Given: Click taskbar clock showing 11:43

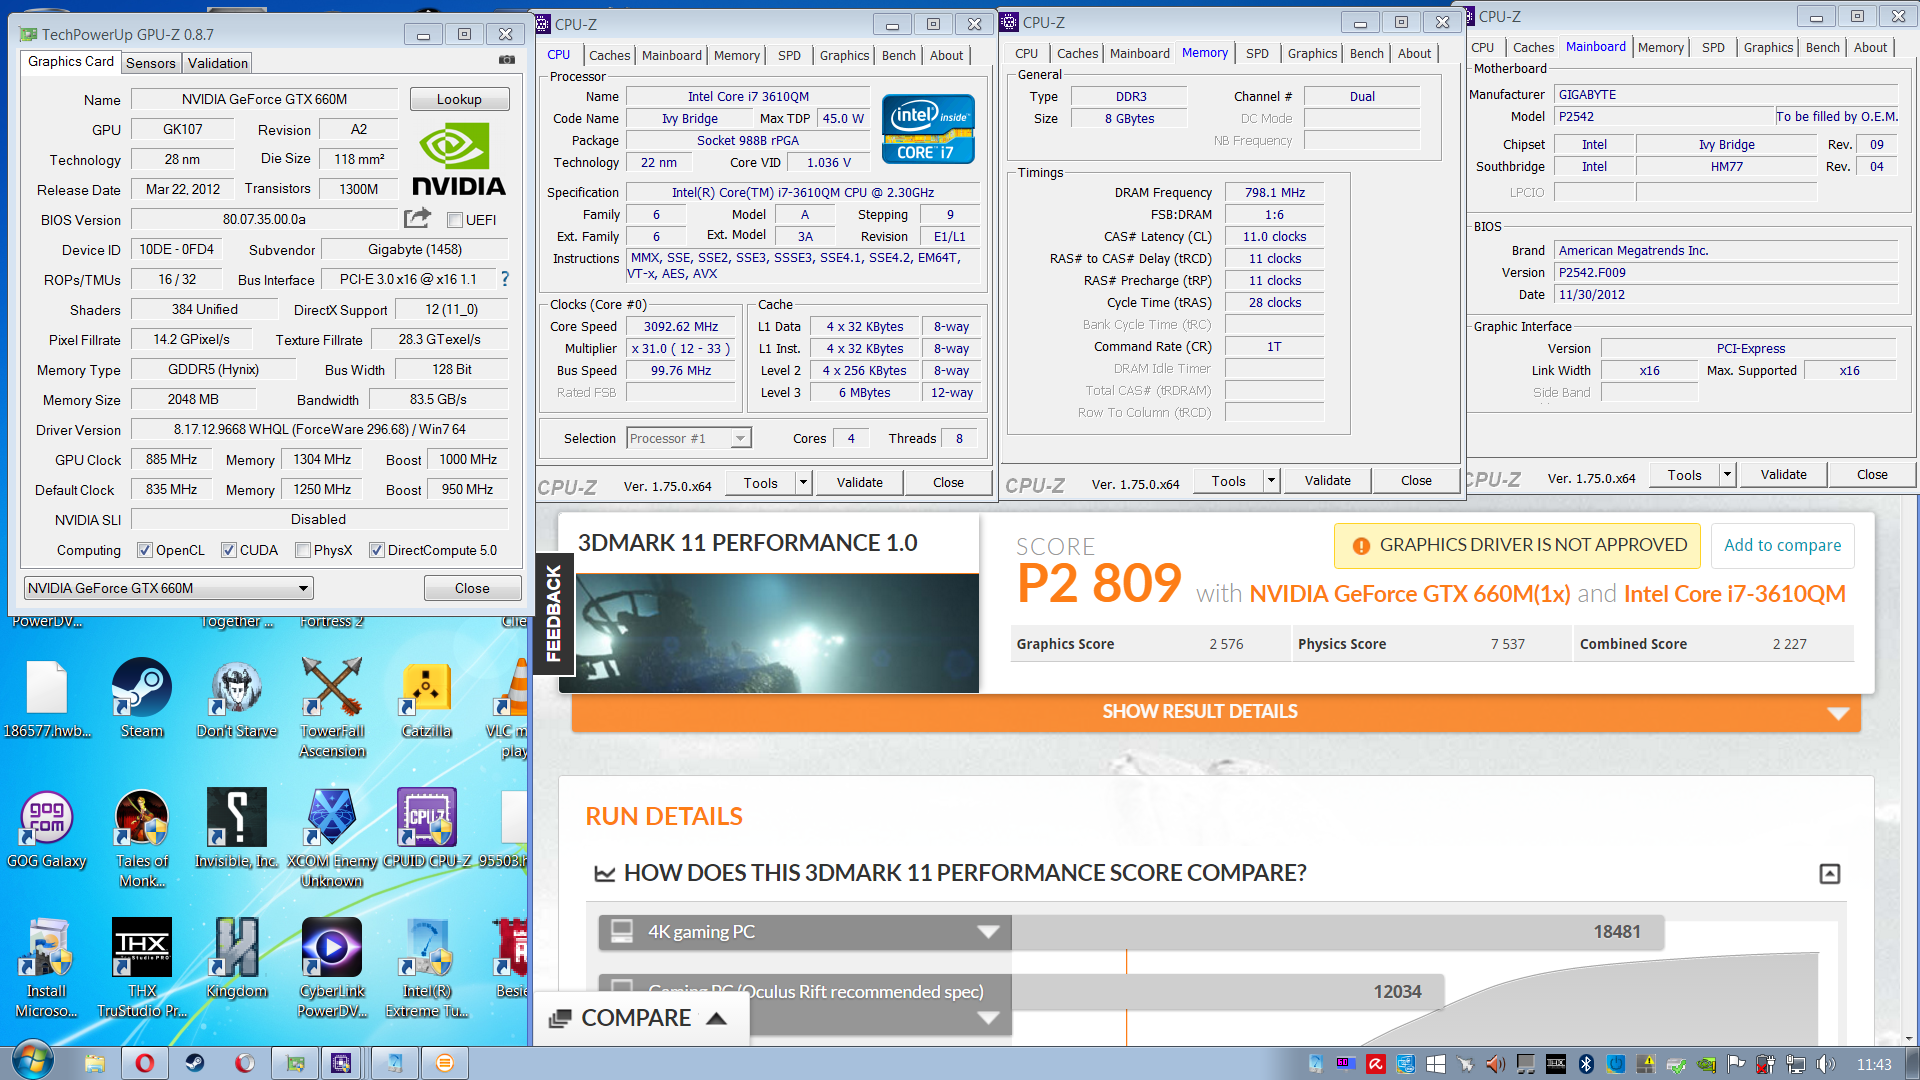Looking at the screenshot, I should 1873,1064.
